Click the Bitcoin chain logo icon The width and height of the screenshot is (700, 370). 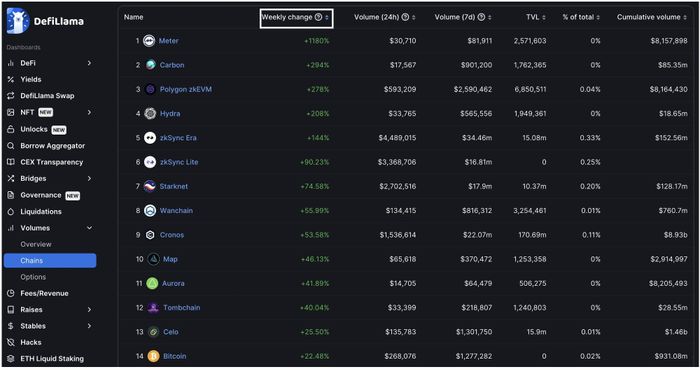point(154,356)
